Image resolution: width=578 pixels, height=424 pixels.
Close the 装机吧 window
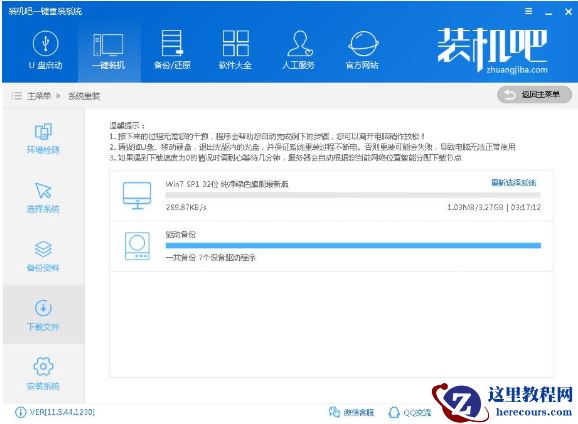568,12
